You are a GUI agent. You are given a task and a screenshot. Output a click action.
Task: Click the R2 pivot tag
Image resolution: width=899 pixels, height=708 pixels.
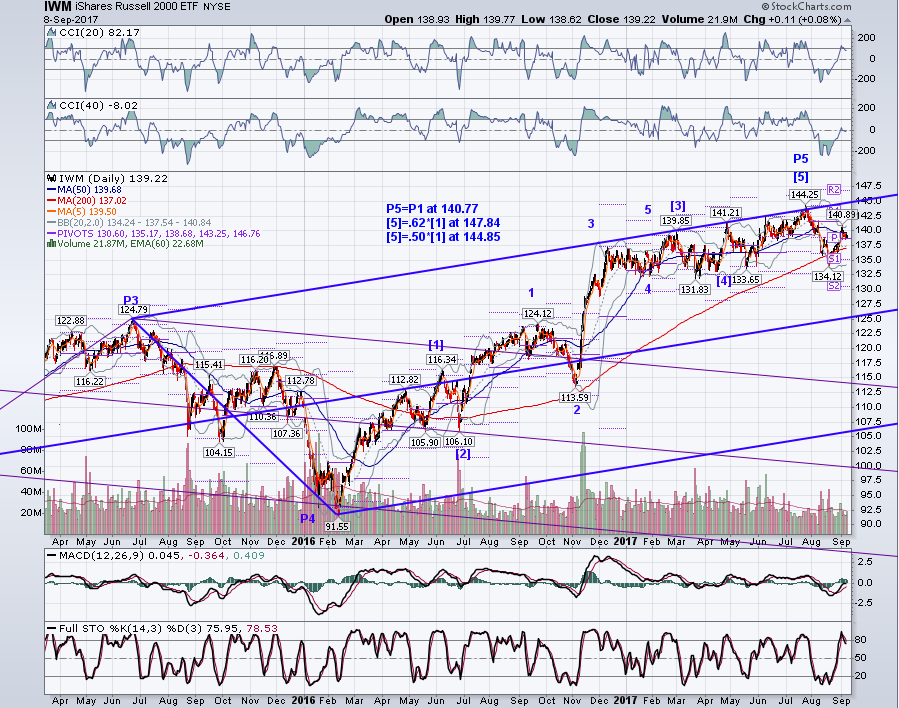coord(834,189)
